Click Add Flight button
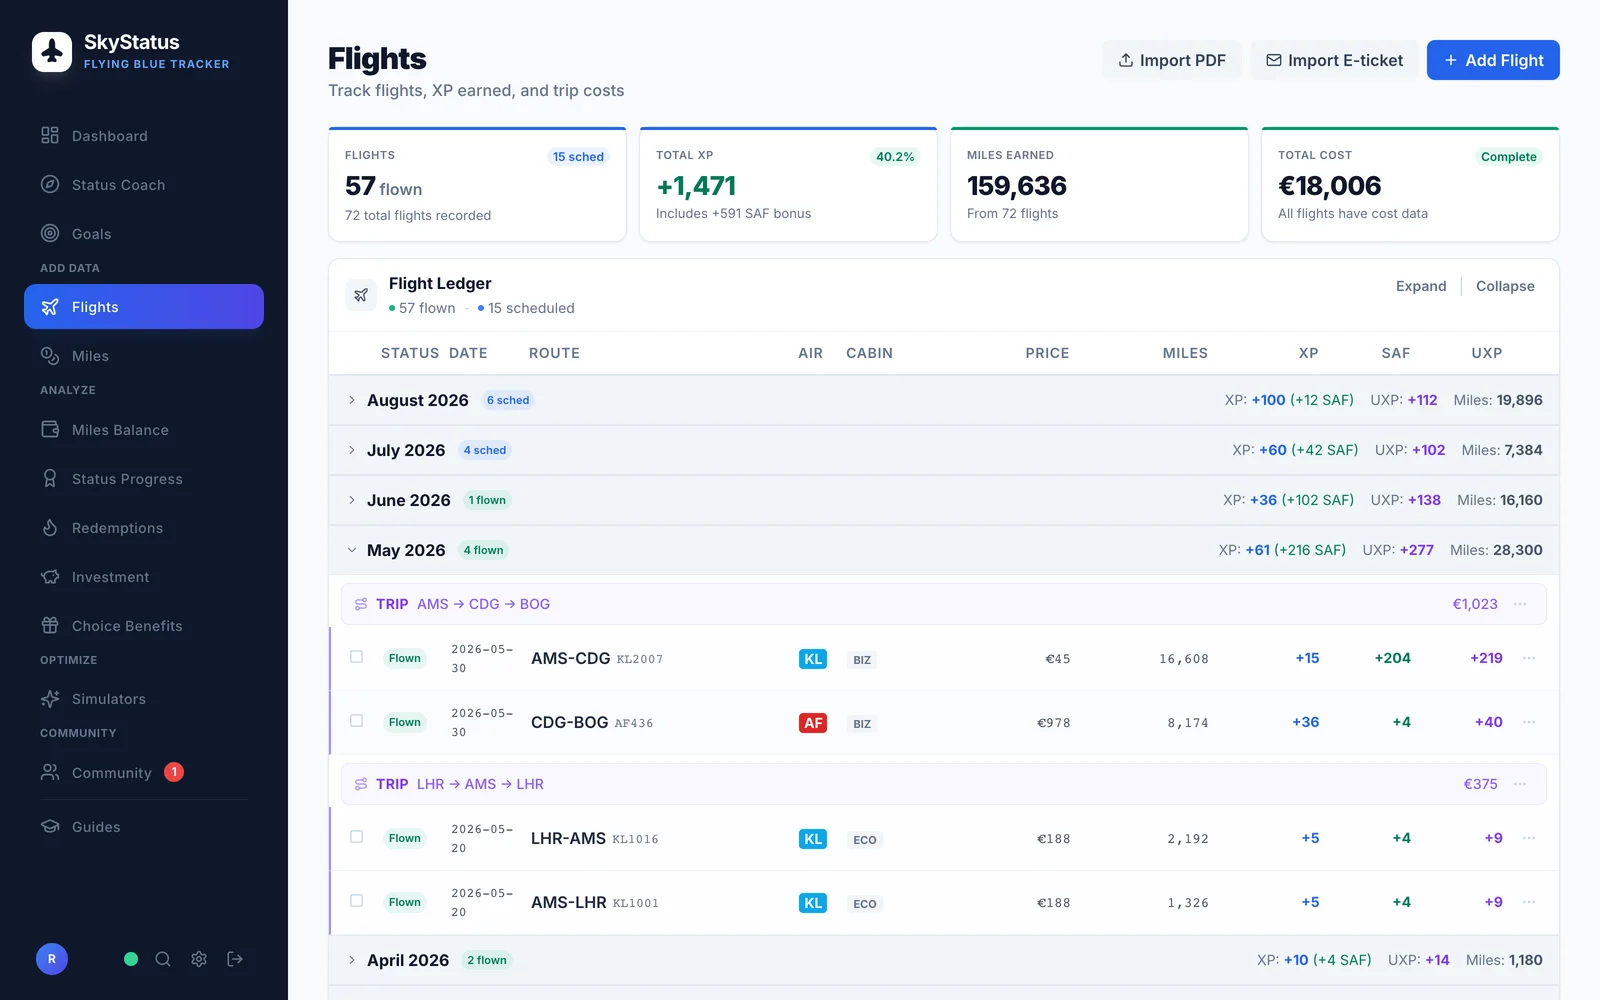 [1493, 60]
